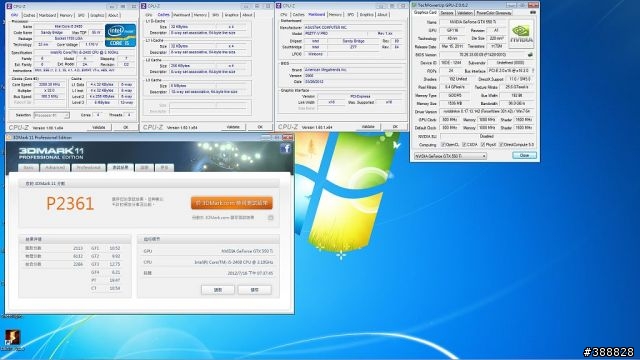640x360 pixels.
Task: Click the Bus Interface question mark icon
Action: pos(533,71)
